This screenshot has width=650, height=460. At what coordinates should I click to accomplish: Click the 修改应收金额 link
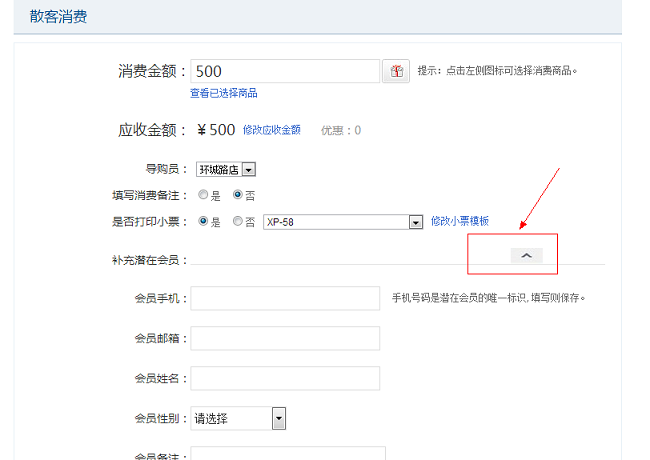coord(271,130)
